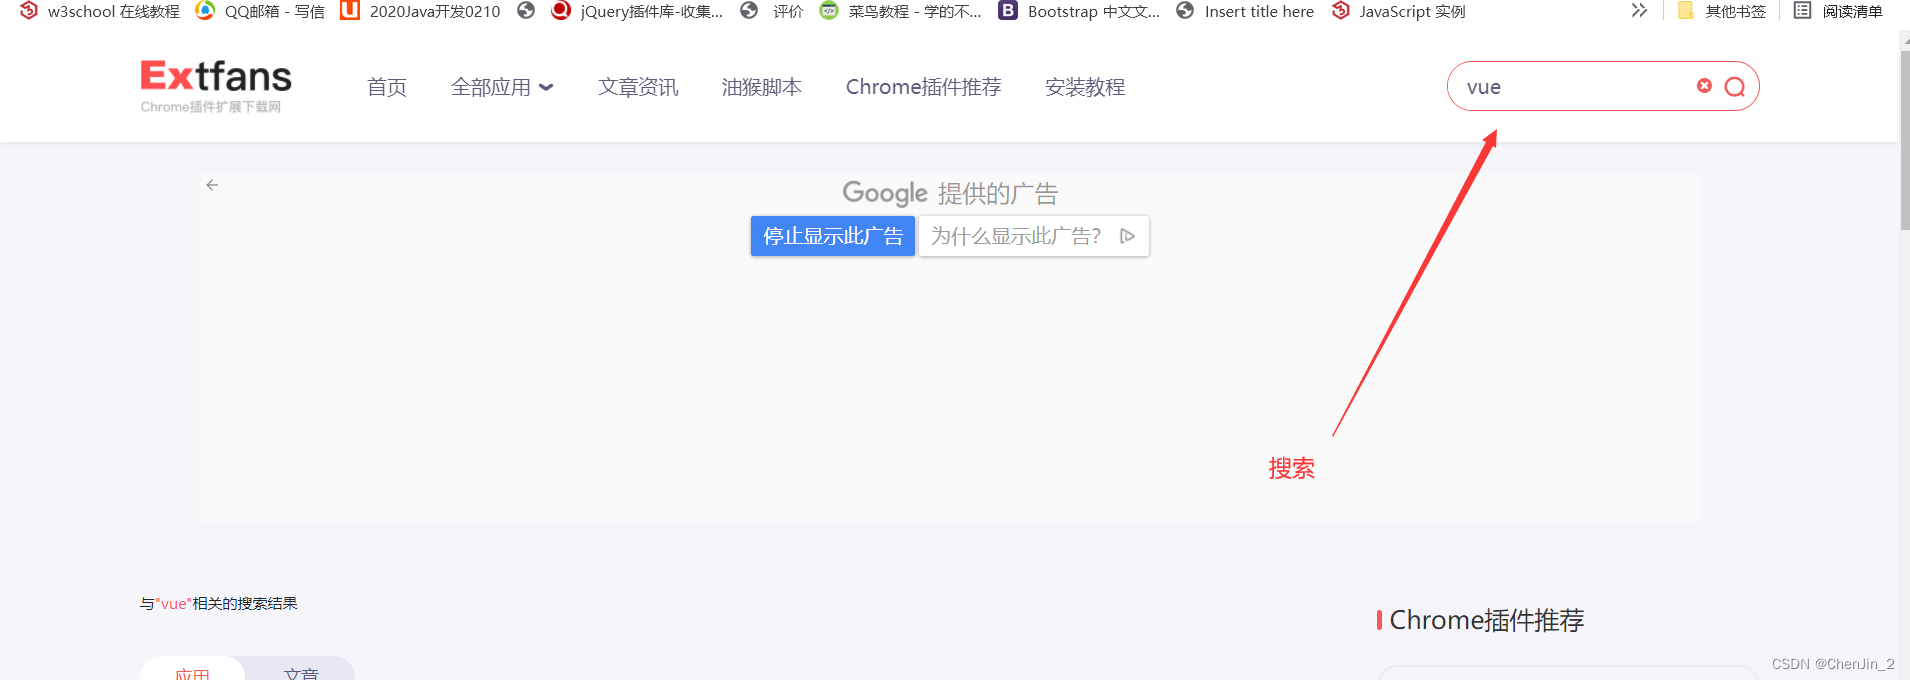
Task: Click the Extfans logo
Action: click(216, 86)
